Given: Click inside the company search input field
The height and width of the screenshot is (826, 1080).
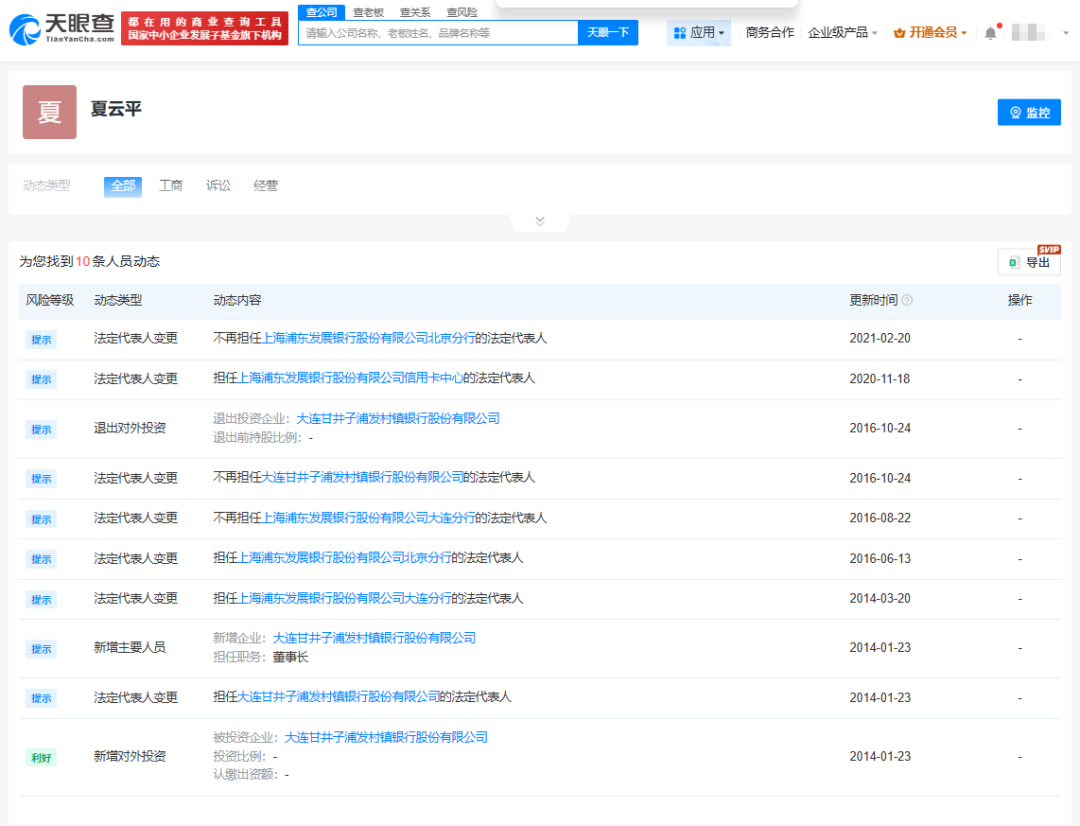Looking at the screenshot, I should [x=435, y=32].
